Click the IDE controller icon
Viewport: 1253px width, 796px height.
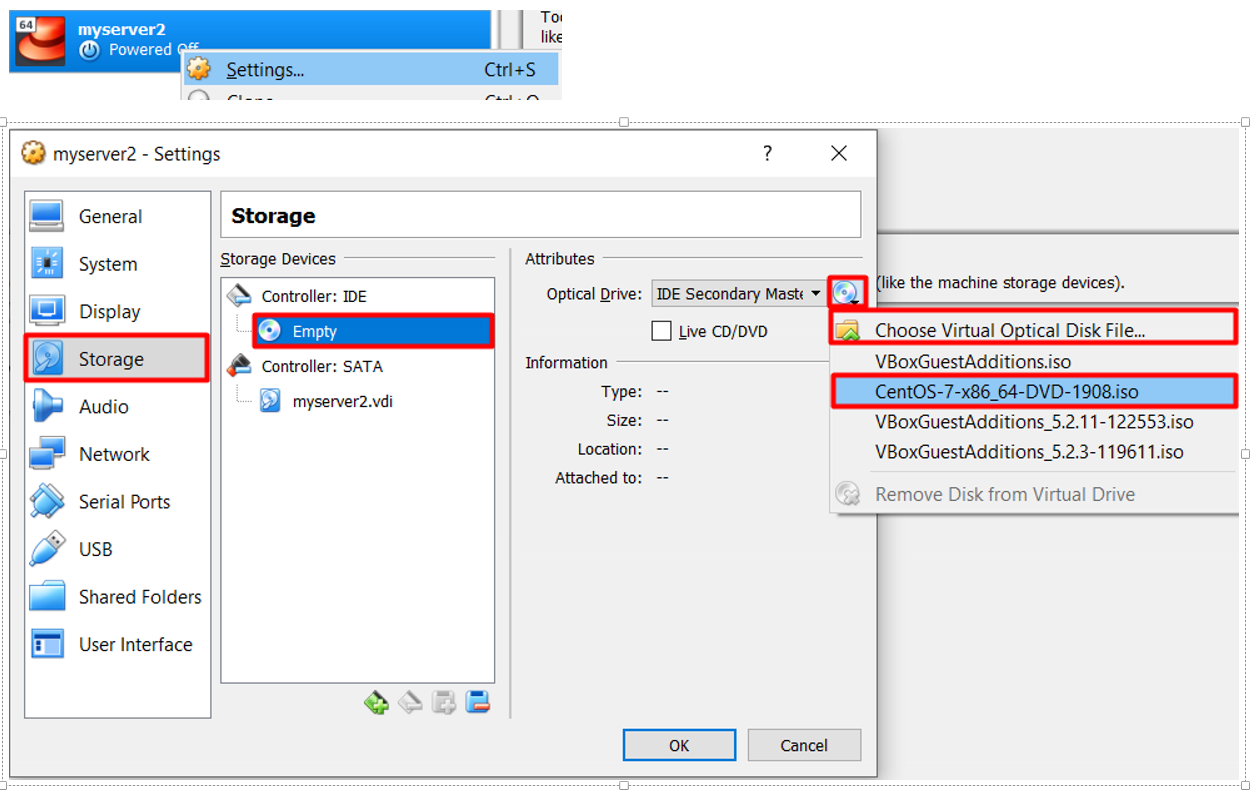pyautogui.click(x=239, y=296)
